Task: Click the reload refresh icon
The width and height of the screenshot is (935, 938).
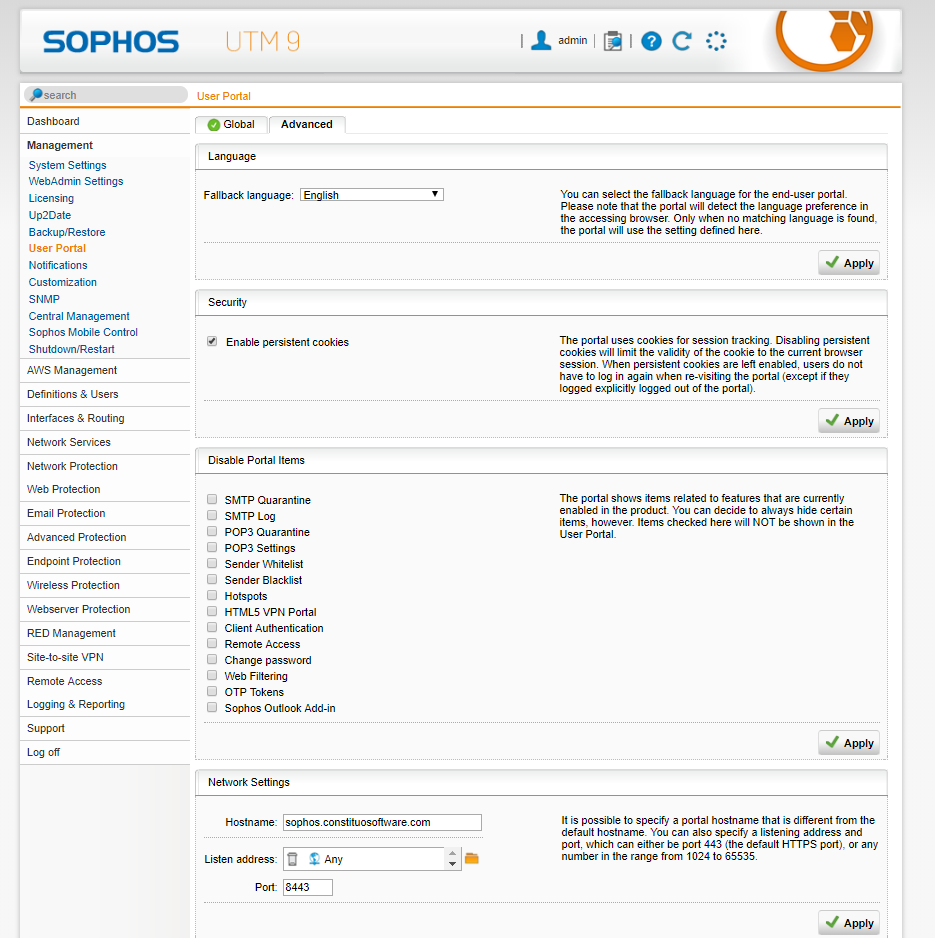Action: 682,41
